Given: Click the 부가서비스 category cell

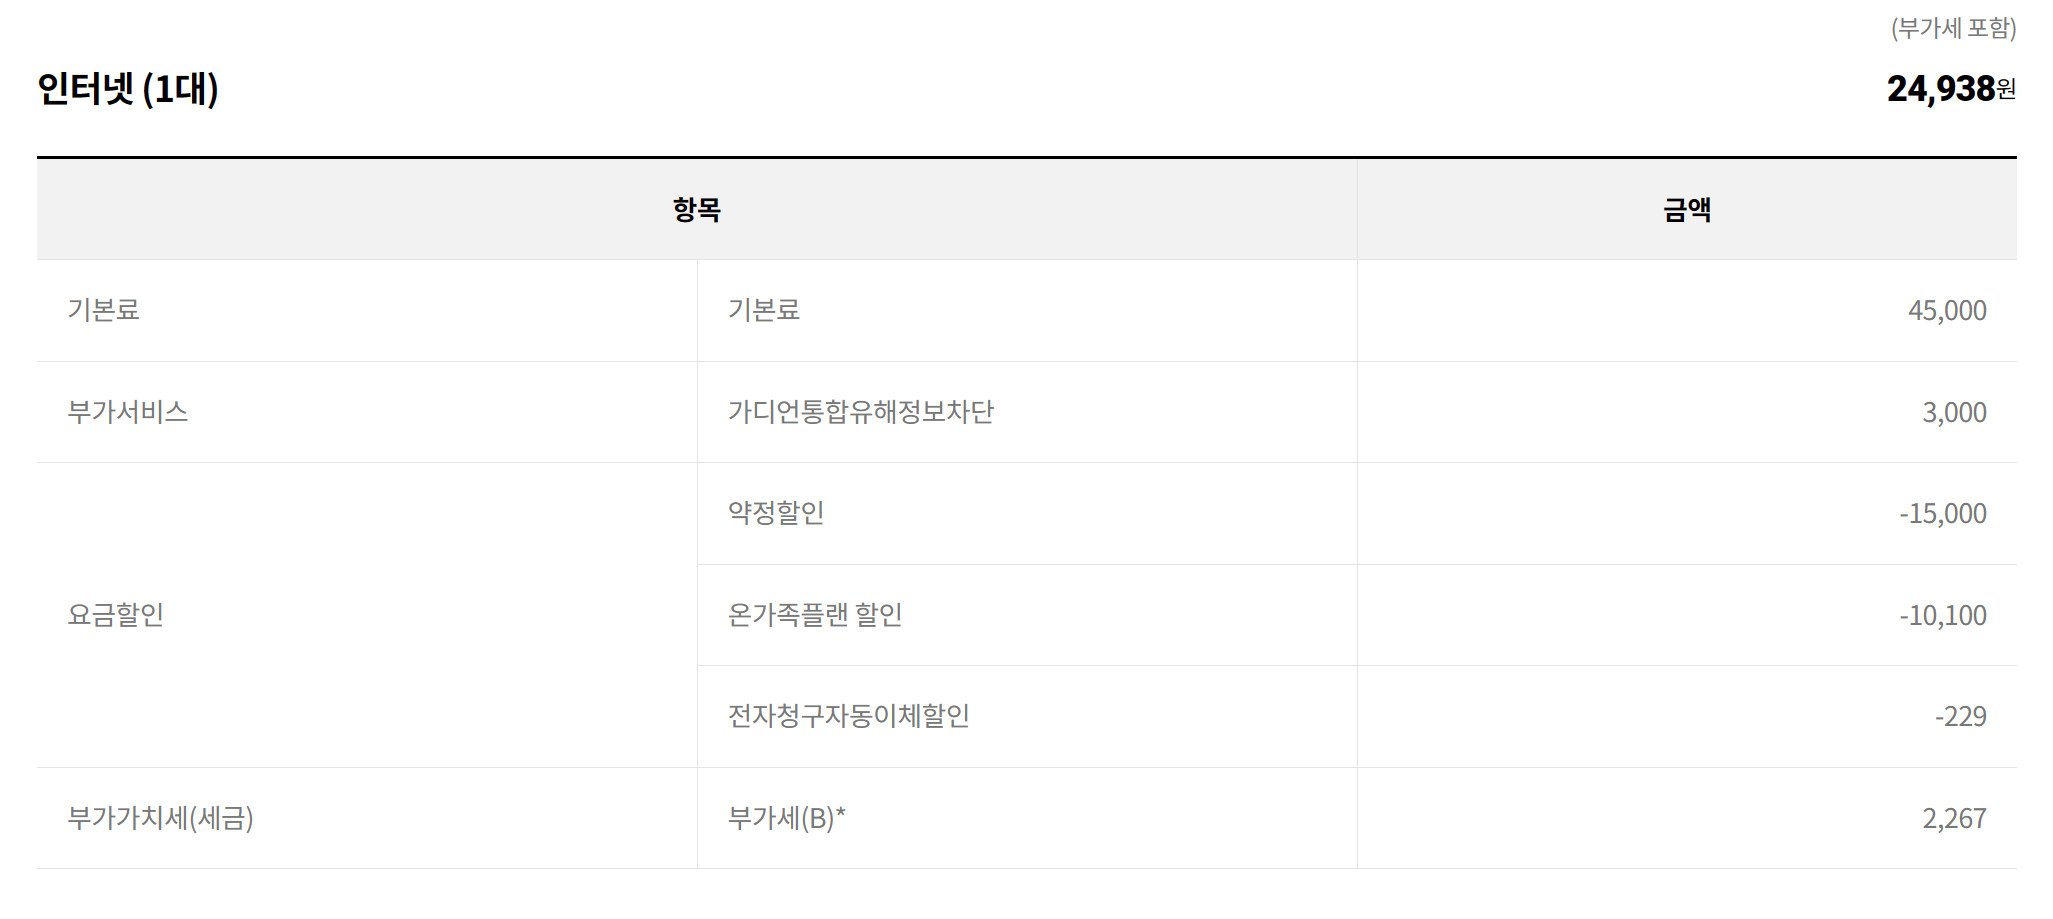Looking at the screenshot, I should 128,412.
